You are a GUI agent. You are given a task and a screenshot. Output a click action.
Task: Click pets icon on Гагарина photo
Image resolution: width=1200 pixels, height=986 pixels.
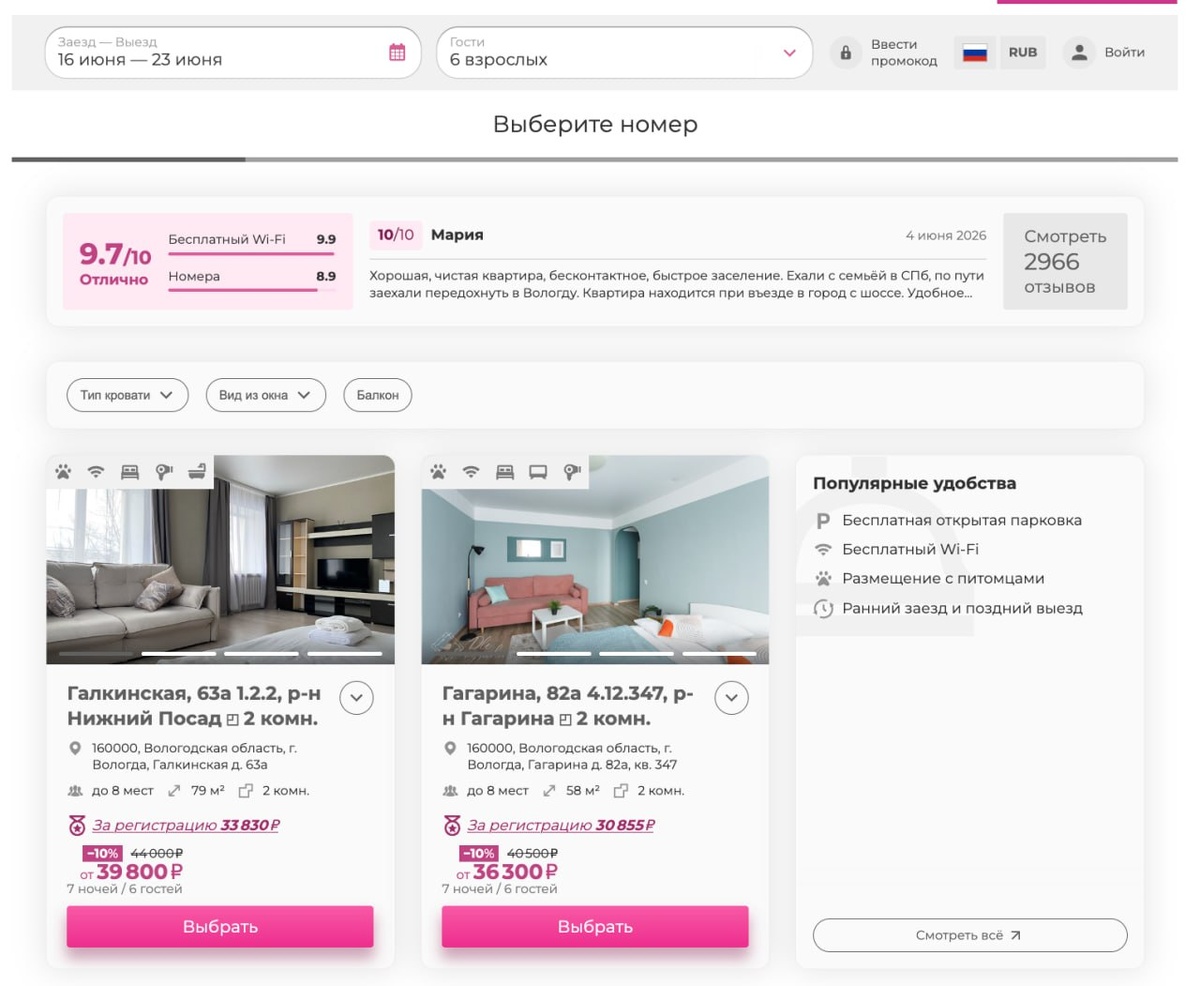[x=438, y=471]
